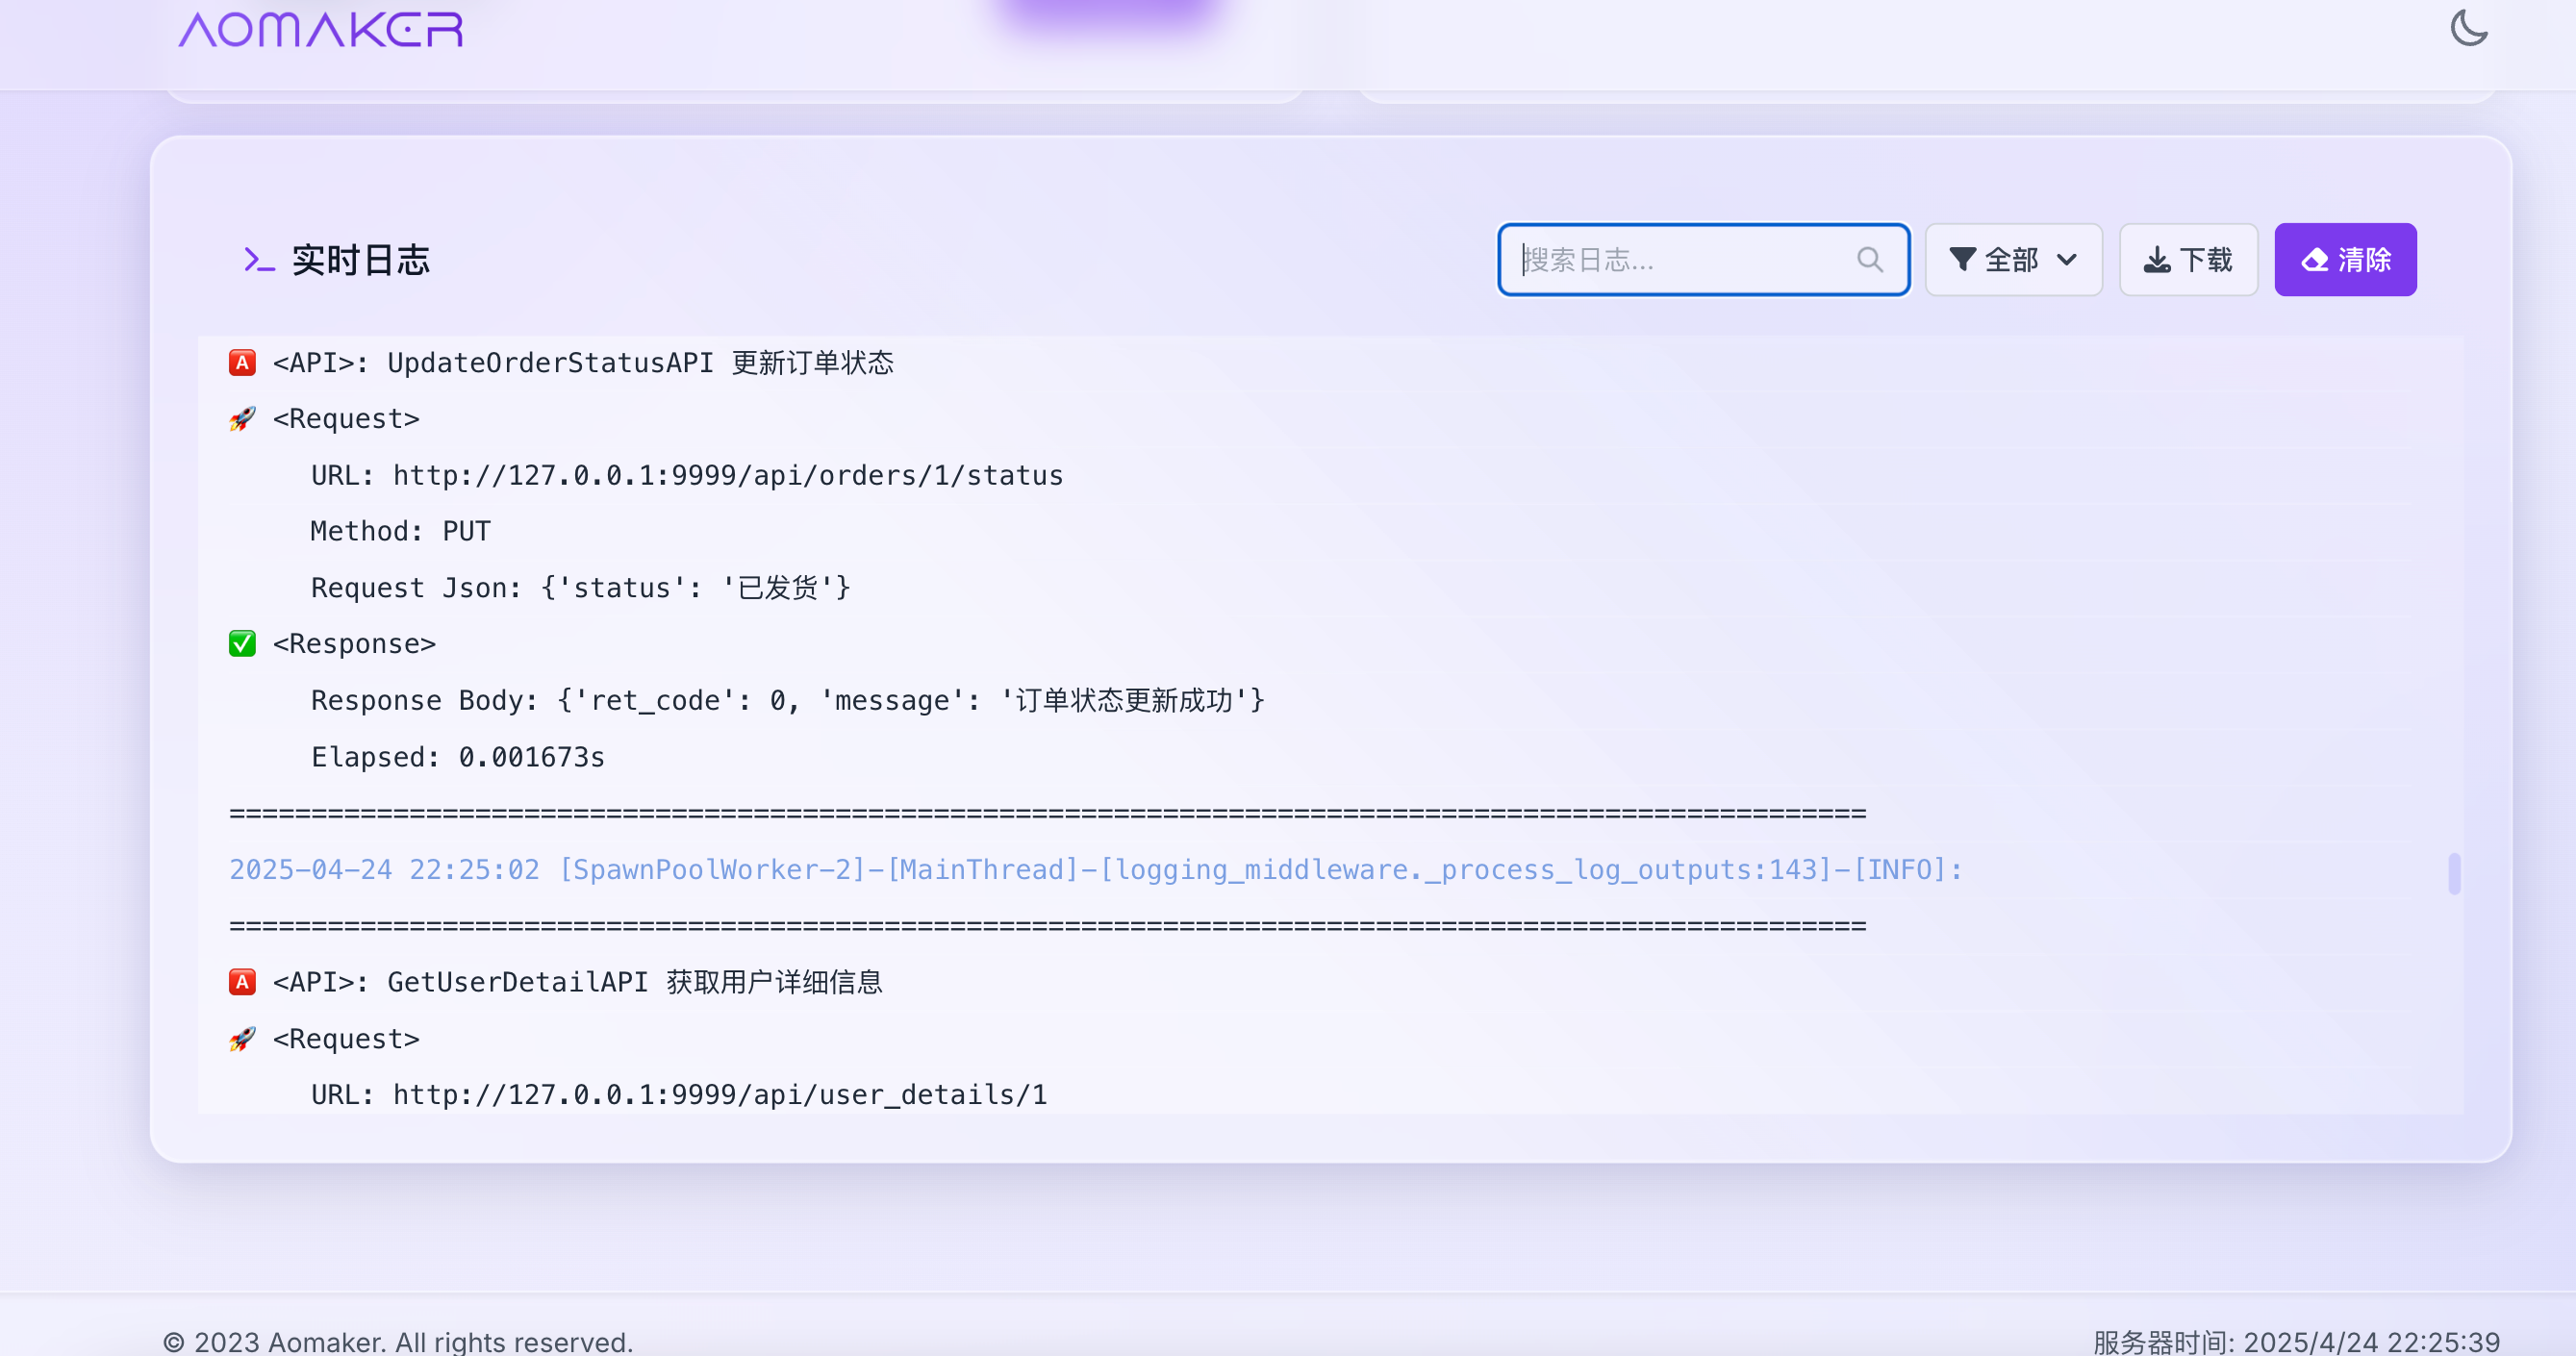Click the orders status URL log line
The image size is (2576, 1356).
(687, 475)
